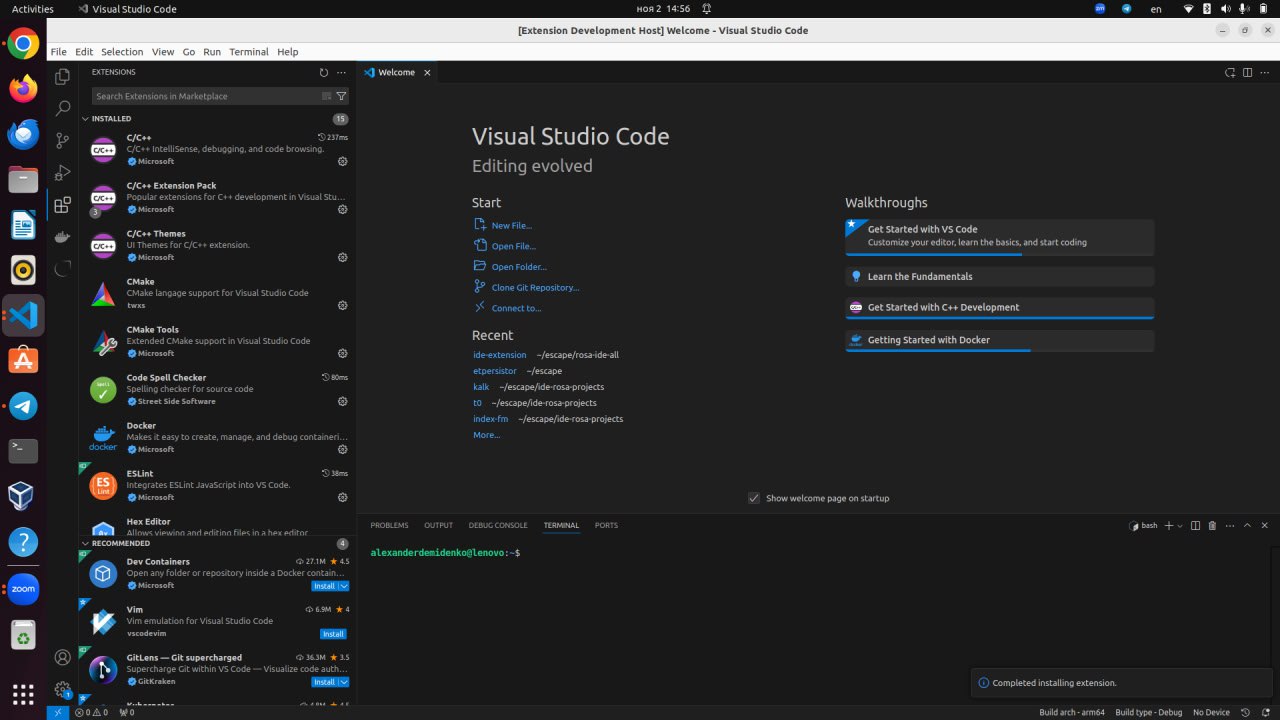Click the refresh extensions icon

pyautogui.click(x=323, y=72)
